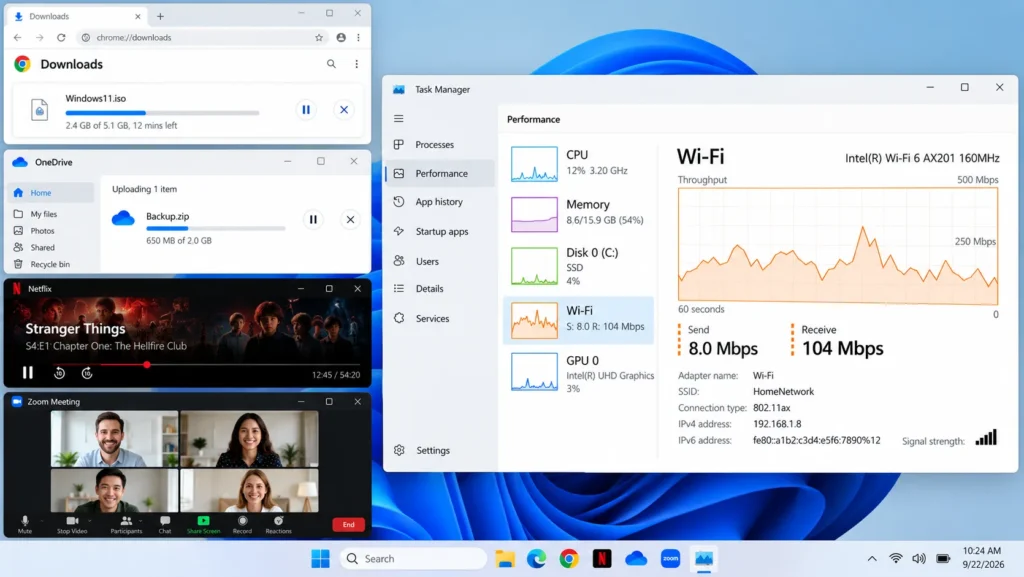The height and width of the screenshot is (577, 1024).
Task: Open Microsoft Edge from the taskbar
Action: coord(536,559)
